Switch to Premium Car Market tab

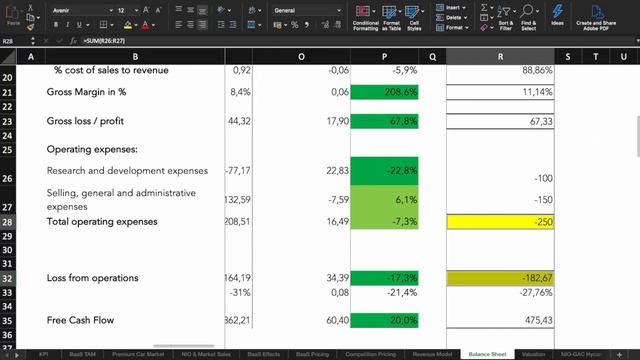[138, 354]
